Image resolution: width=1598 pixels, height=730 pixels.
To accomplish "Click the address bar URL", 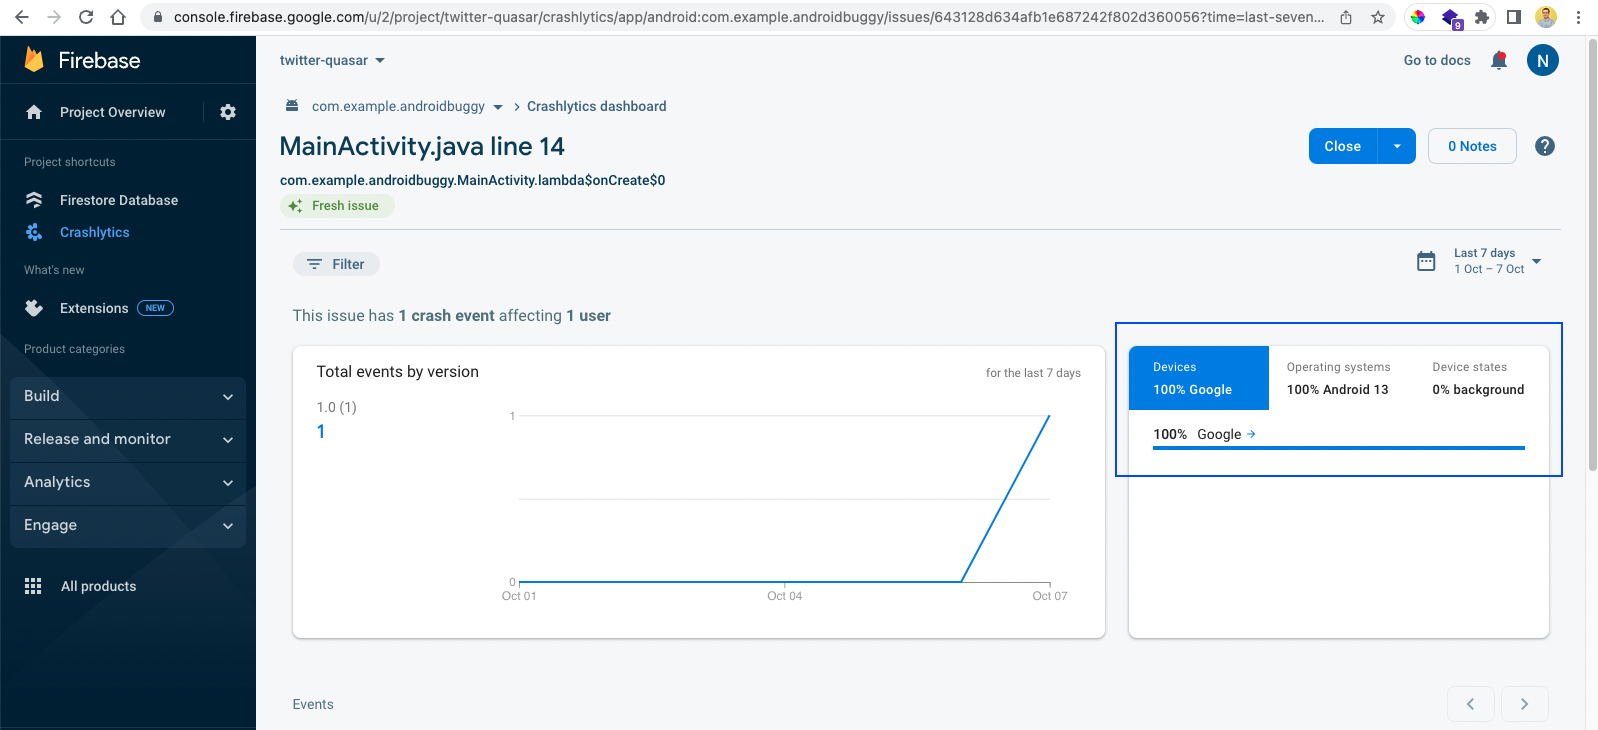I will (748, 17).
